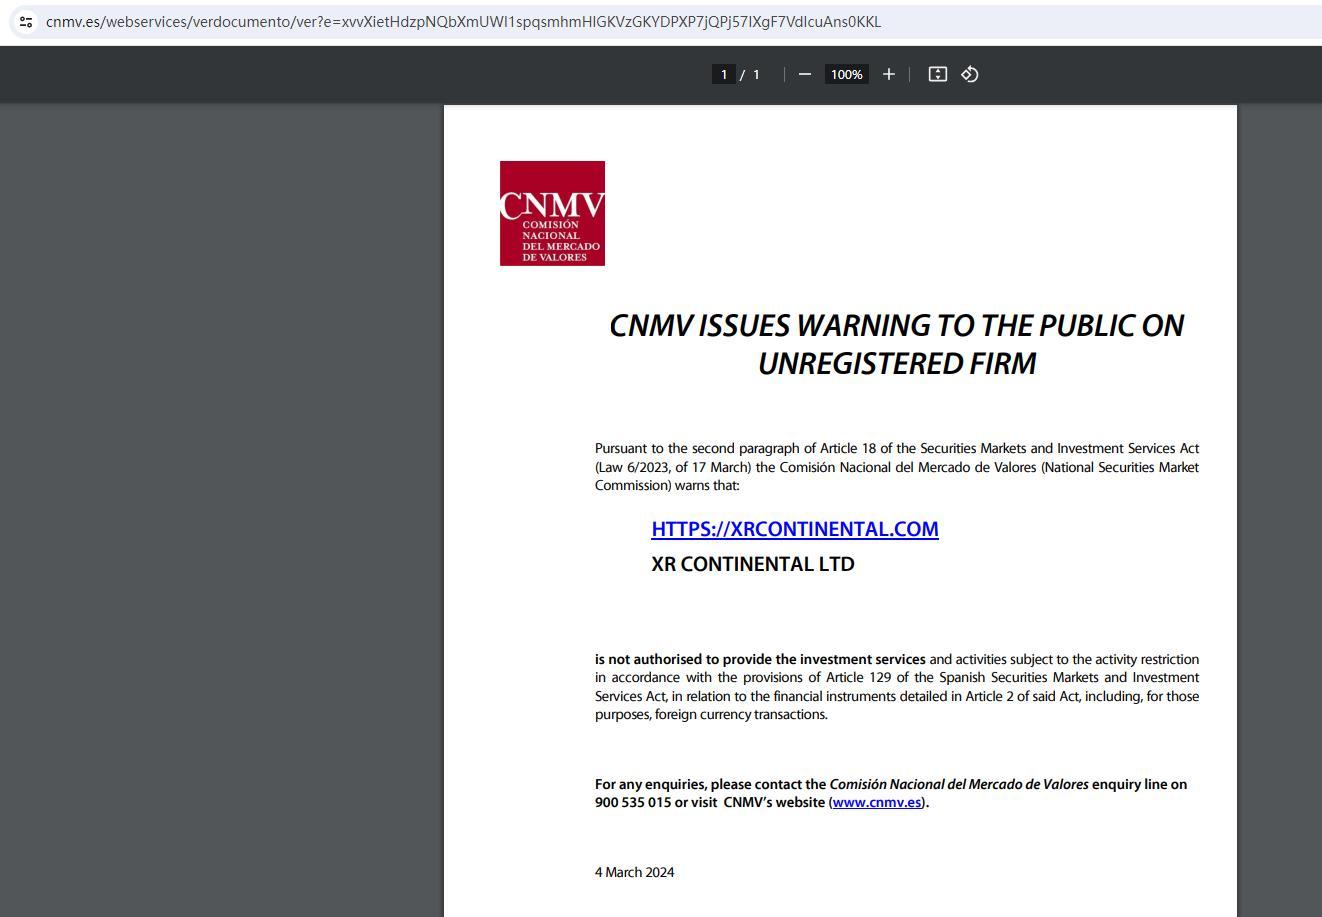Click the red CNMV logo

tap(552, 213)
